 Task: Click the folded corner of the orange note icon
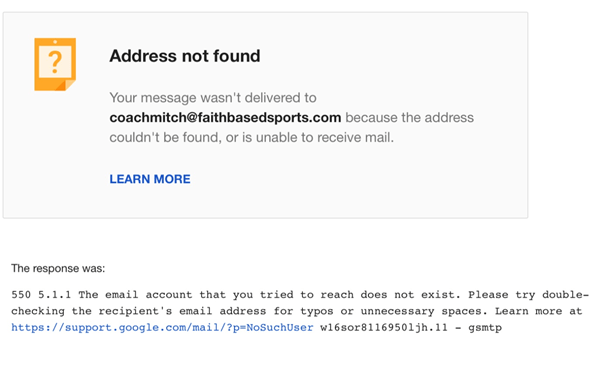point(69,85)
